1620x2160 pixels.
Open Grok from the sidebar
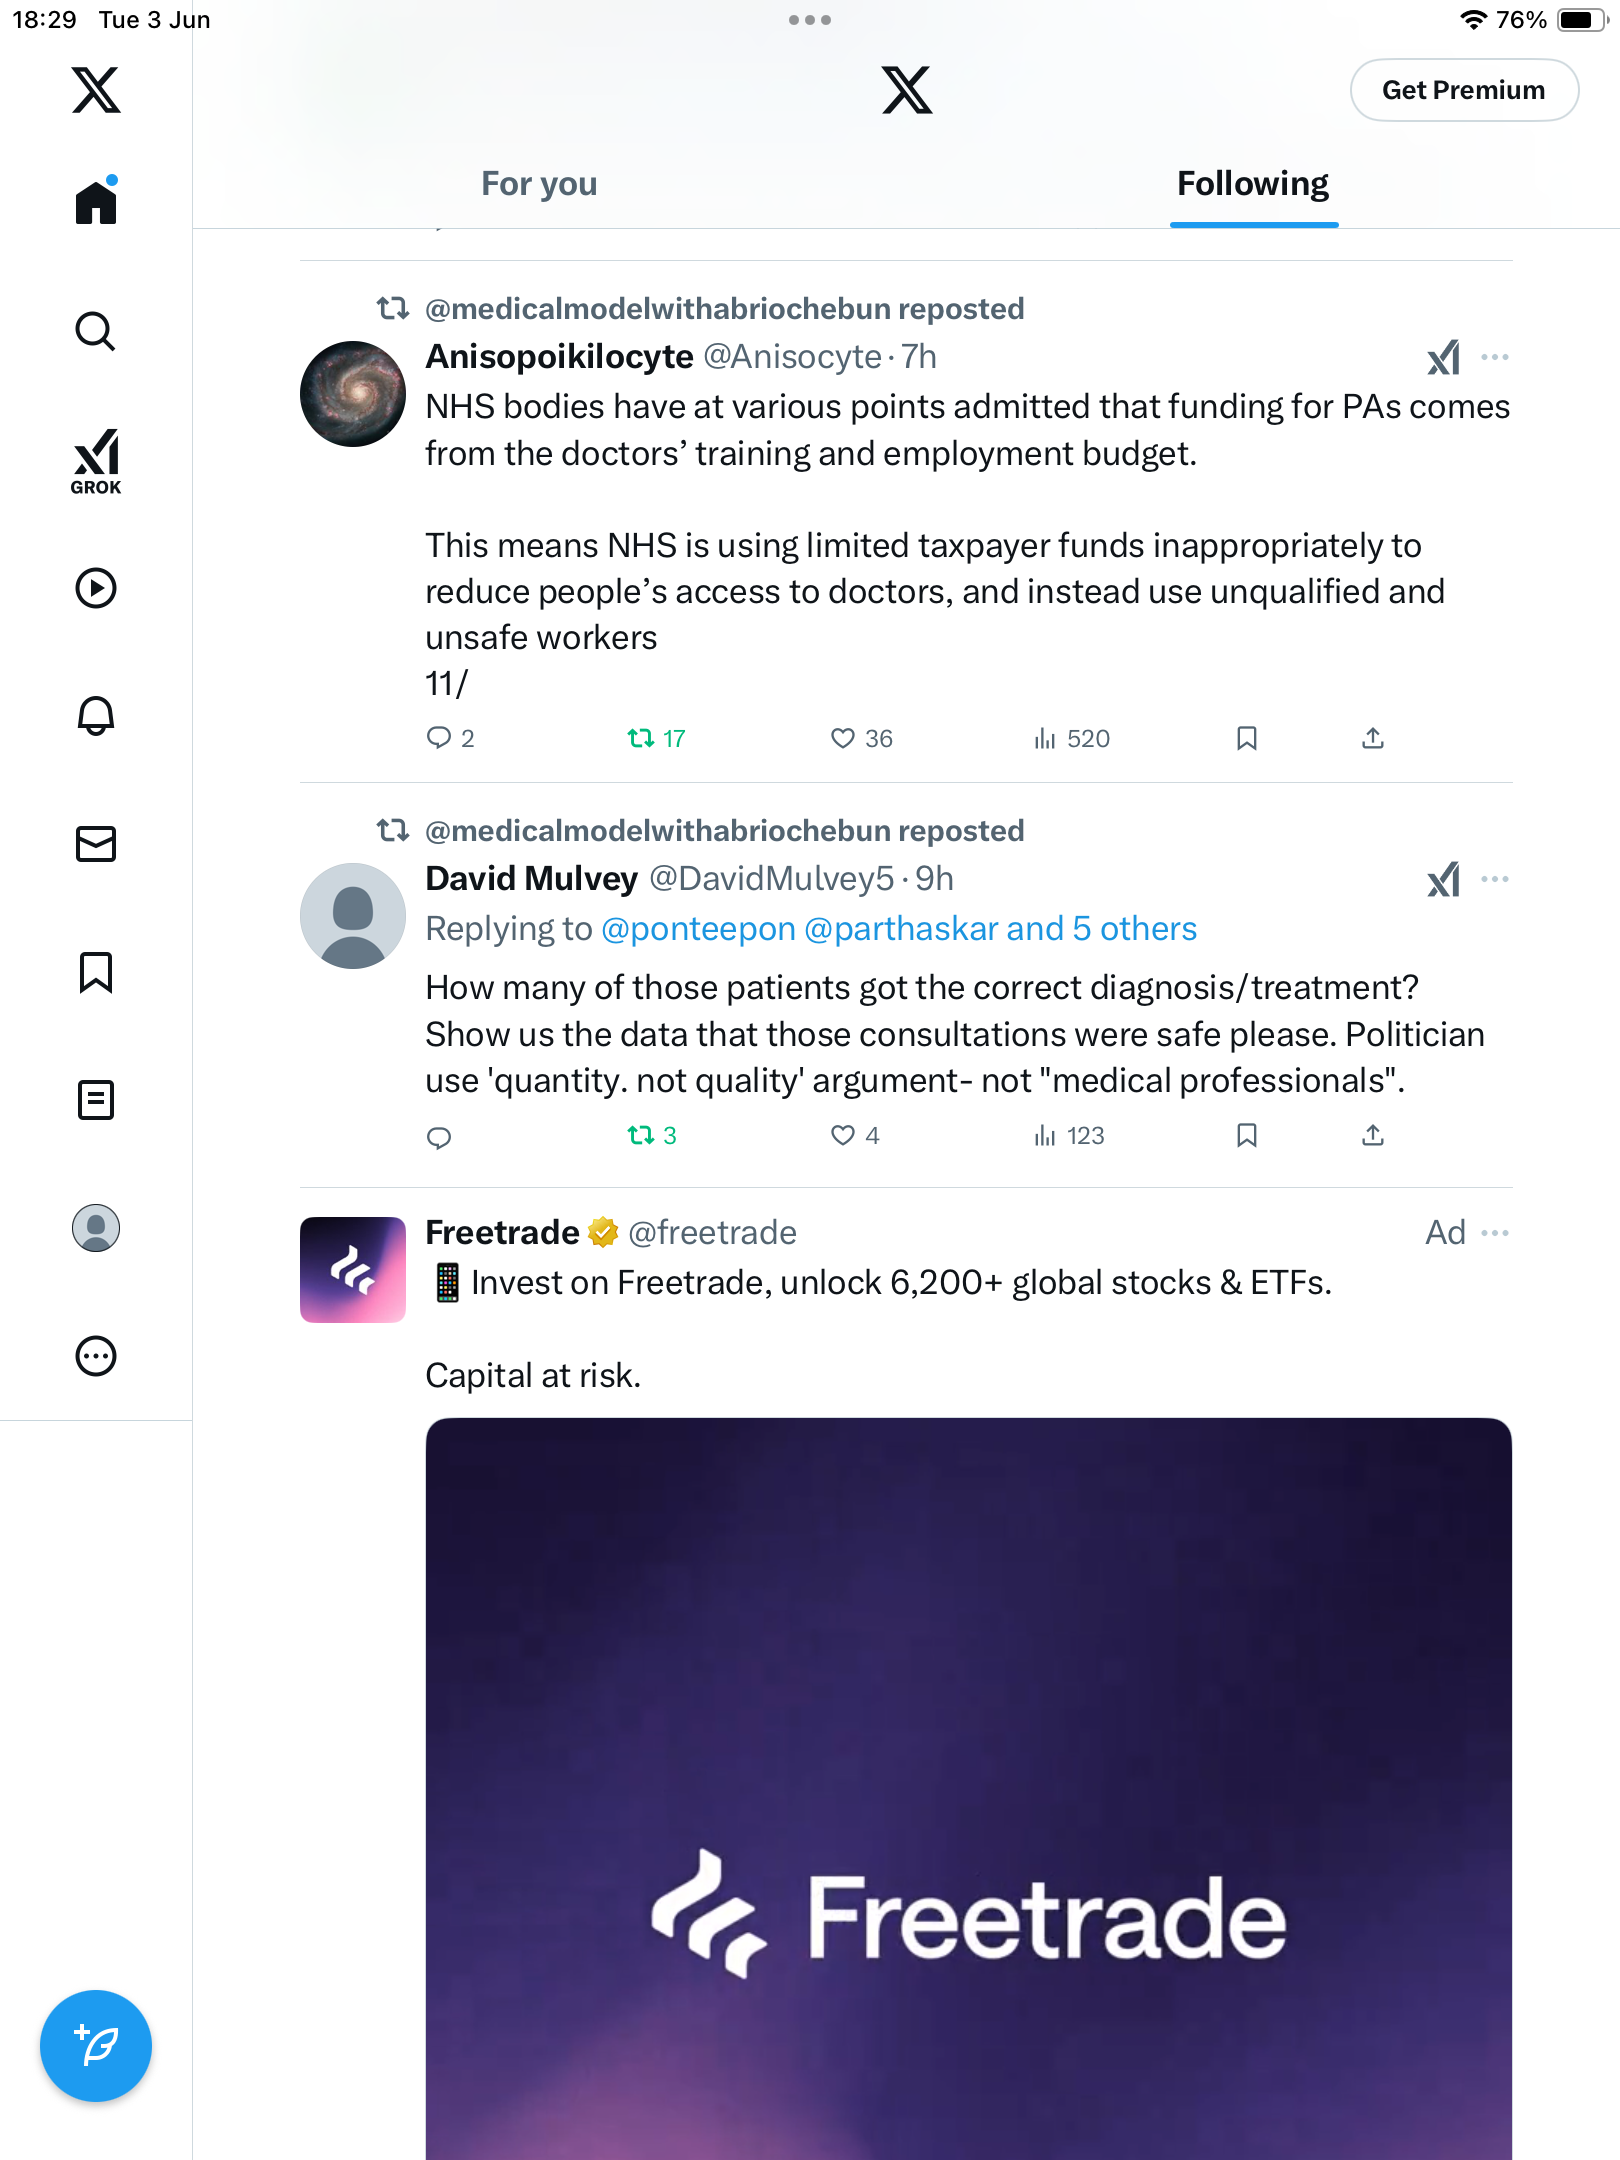96,461
